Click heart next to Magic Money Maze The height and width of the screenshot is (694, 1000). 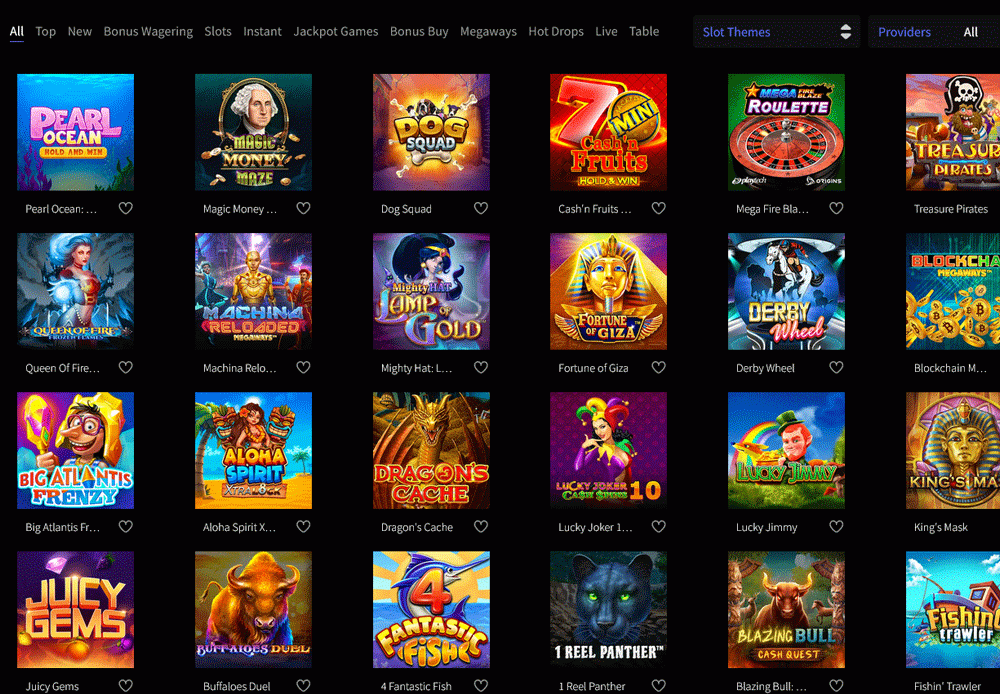(304, 208)
